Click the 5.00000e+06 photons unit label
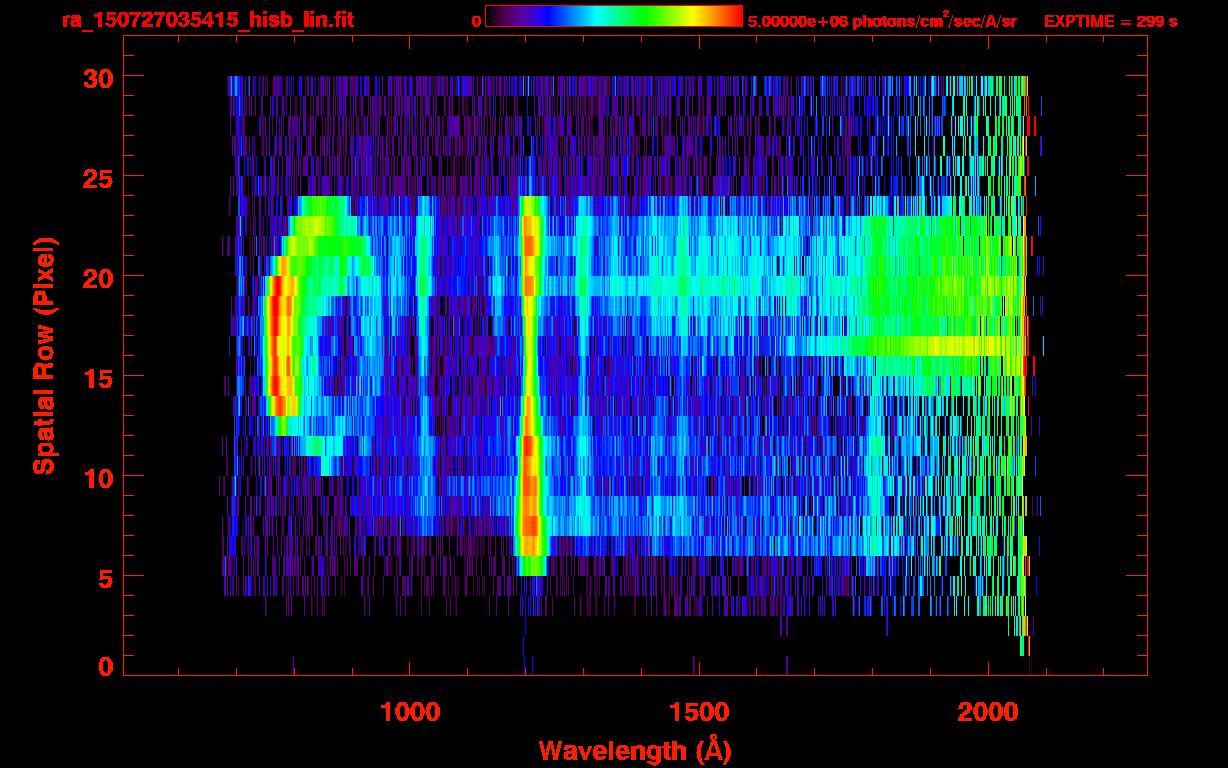This screenshot has height=768, width=1228. (x=882, y=20)
